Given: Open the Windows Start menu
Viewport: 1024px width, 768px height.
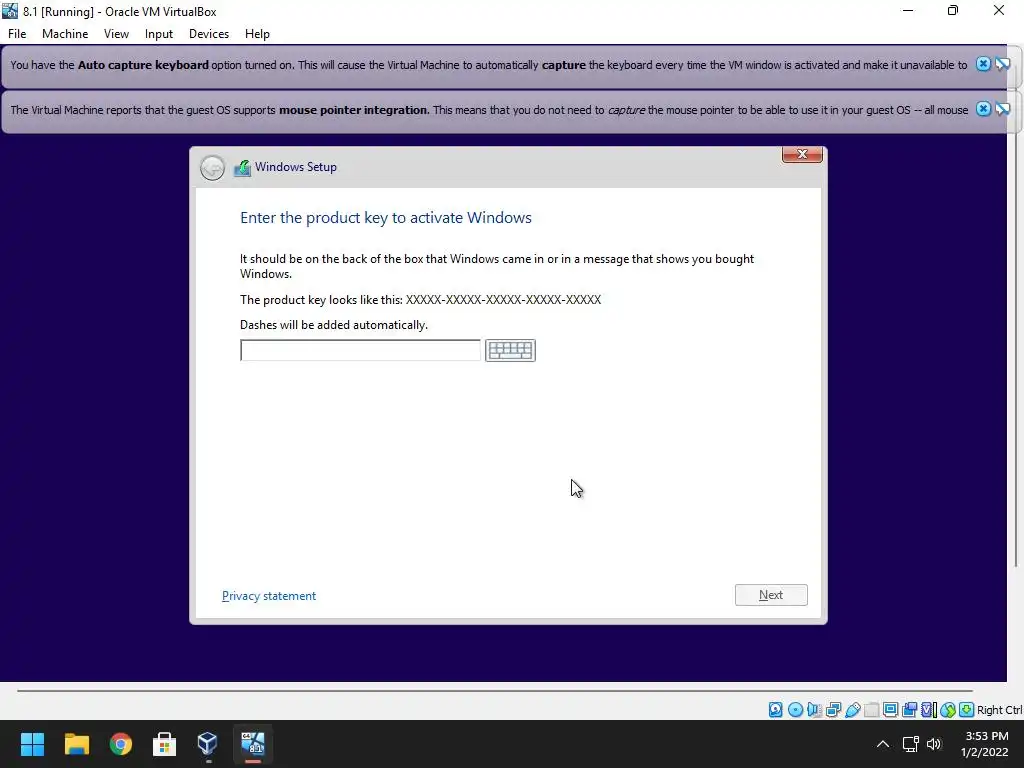Looking at the screenshot, I should point(32,744).
